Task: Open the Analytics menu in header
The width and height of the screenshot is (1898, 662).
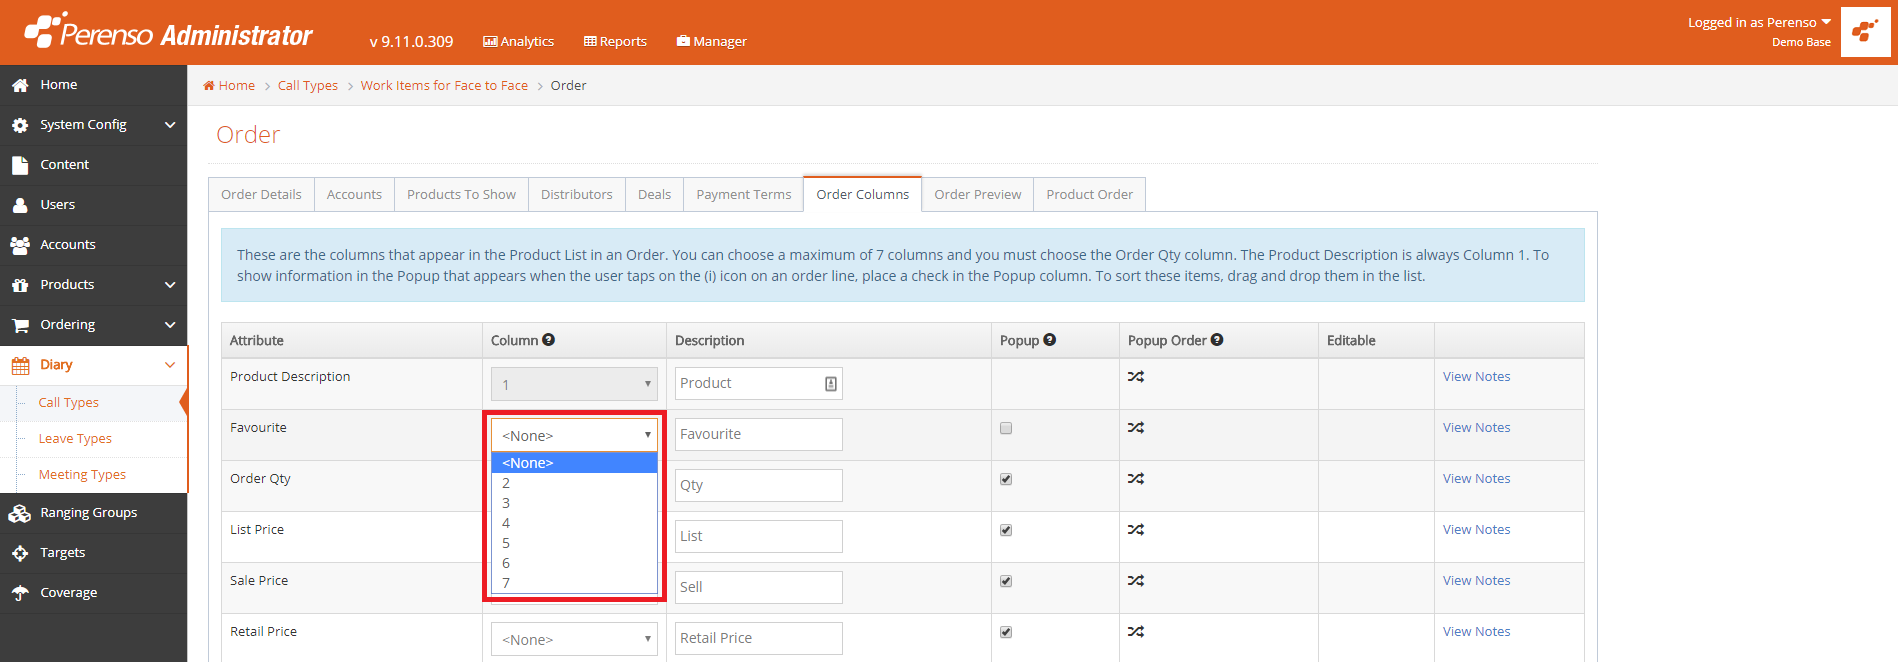Action: point(518,41)
